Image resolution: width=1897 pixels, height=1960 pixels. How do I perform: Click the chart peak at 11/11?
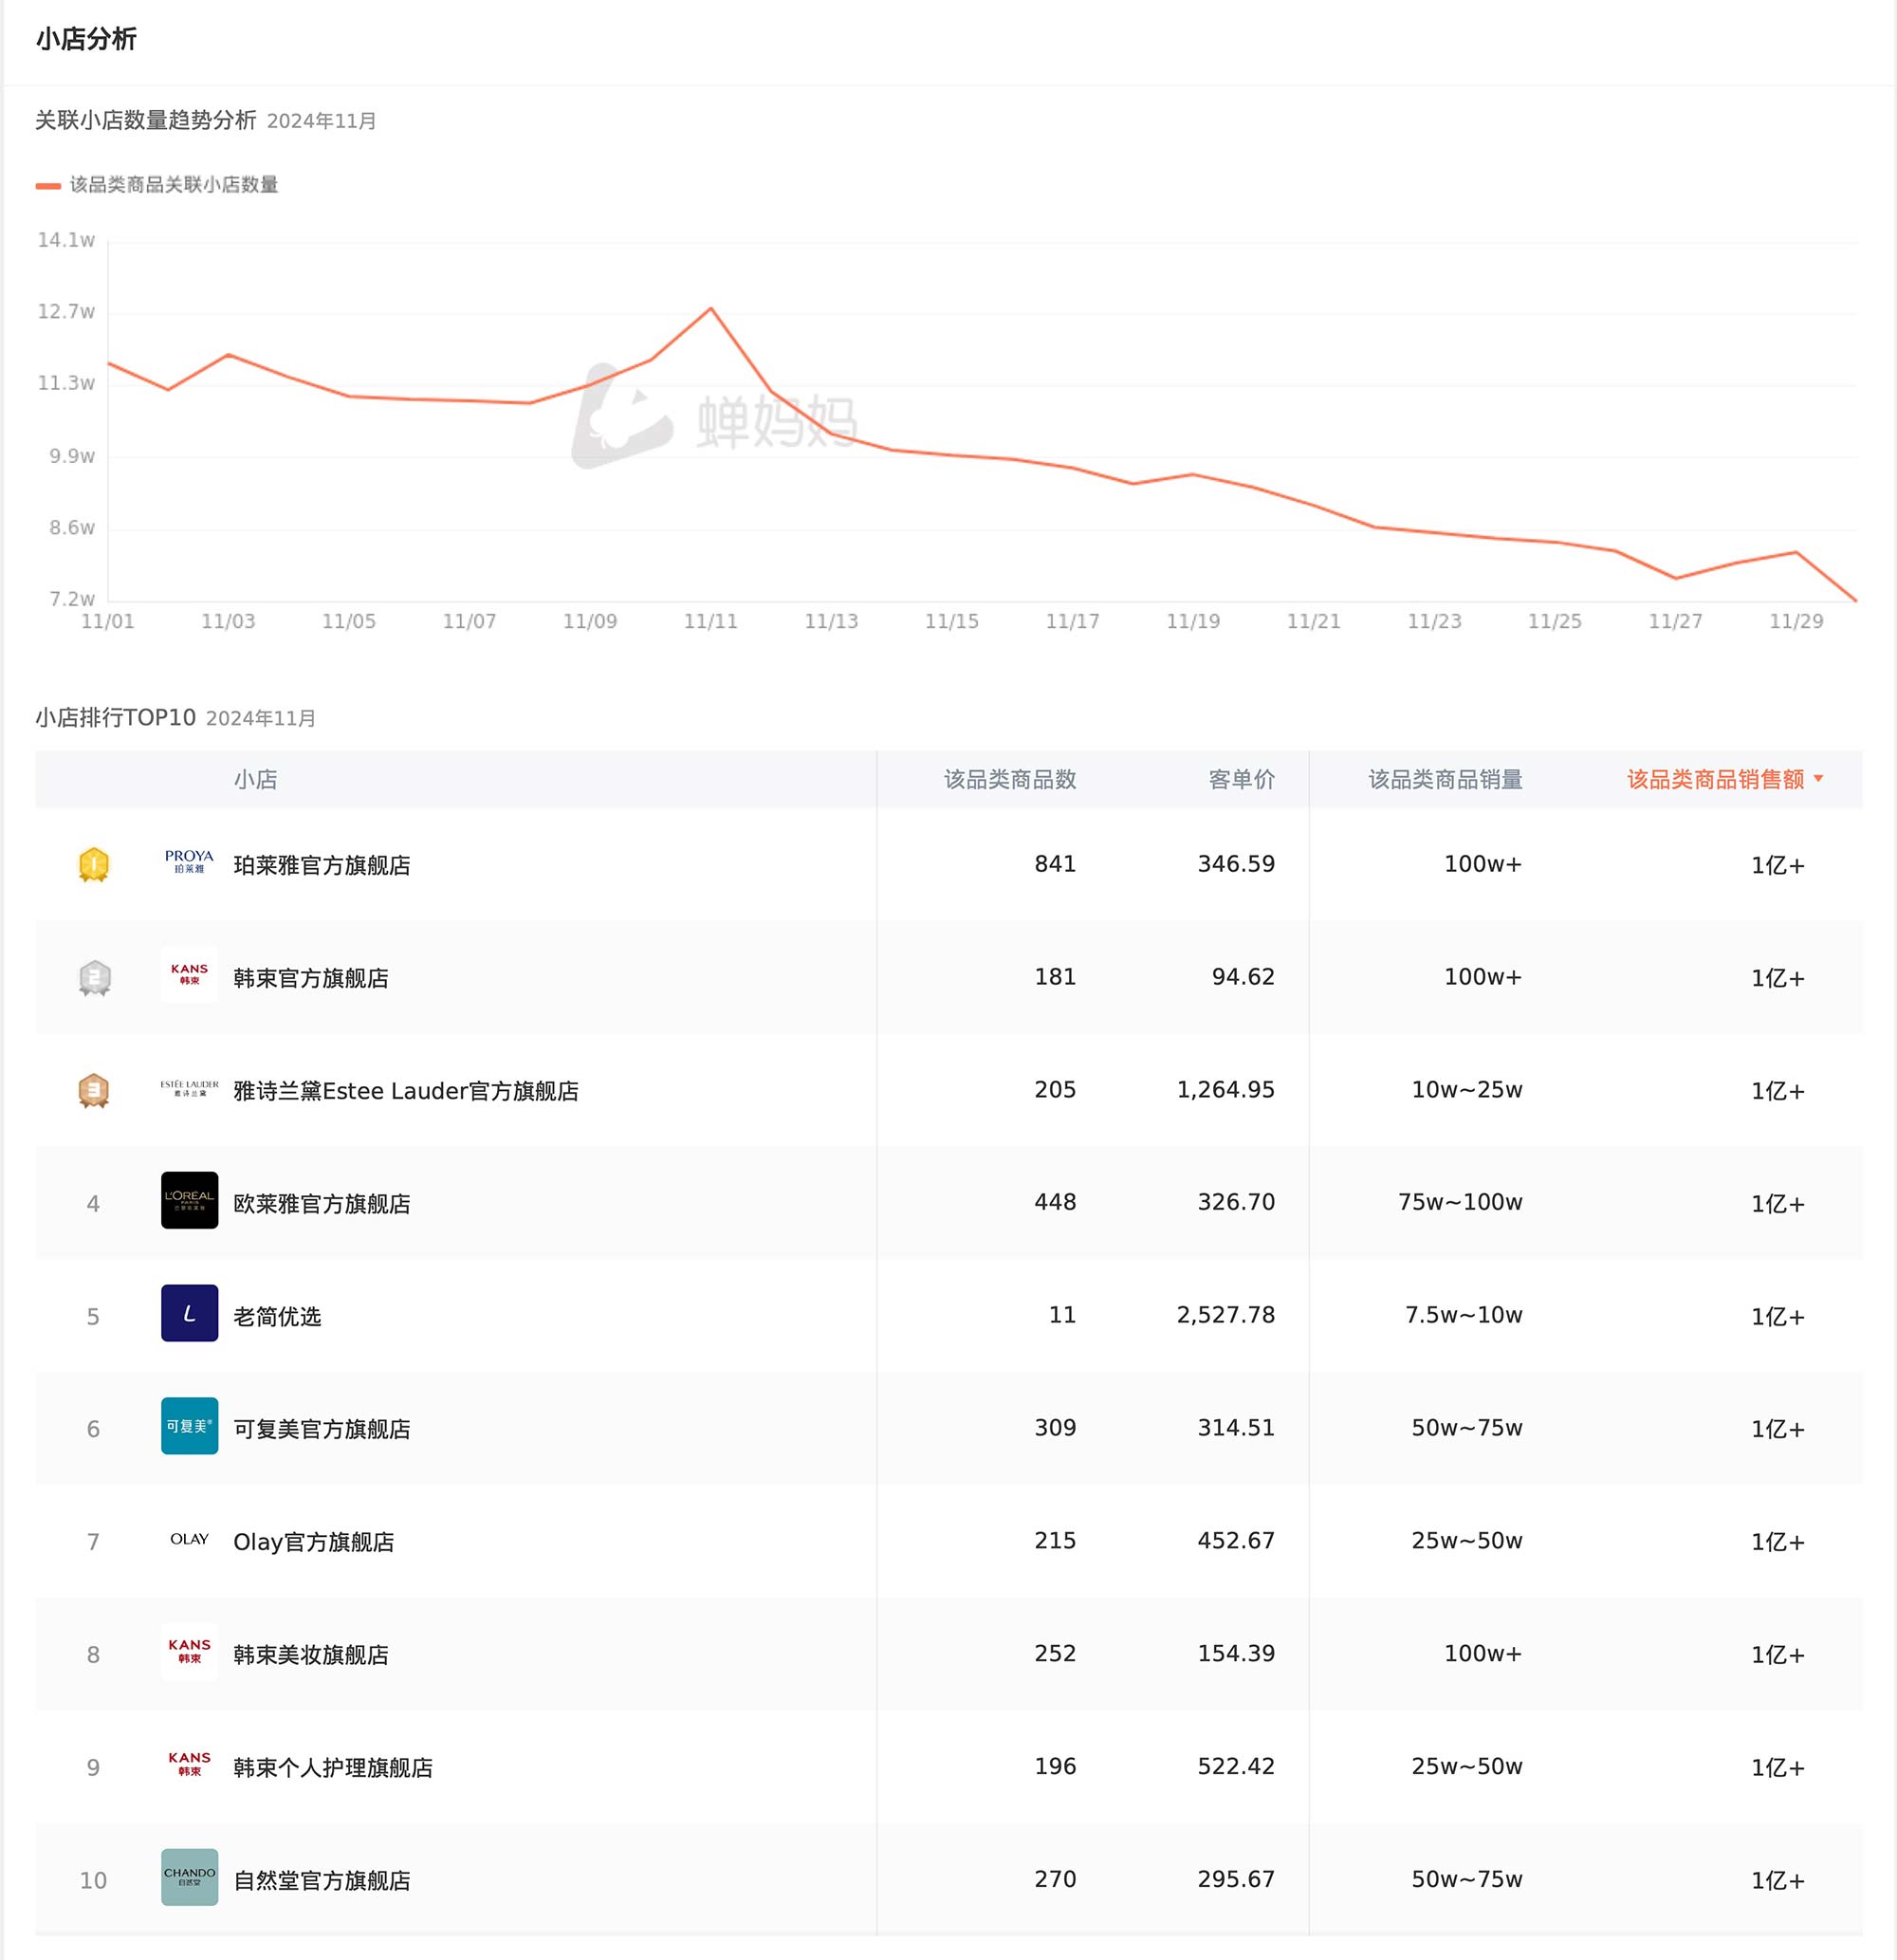pyautogui.click(x=711, y=308)
